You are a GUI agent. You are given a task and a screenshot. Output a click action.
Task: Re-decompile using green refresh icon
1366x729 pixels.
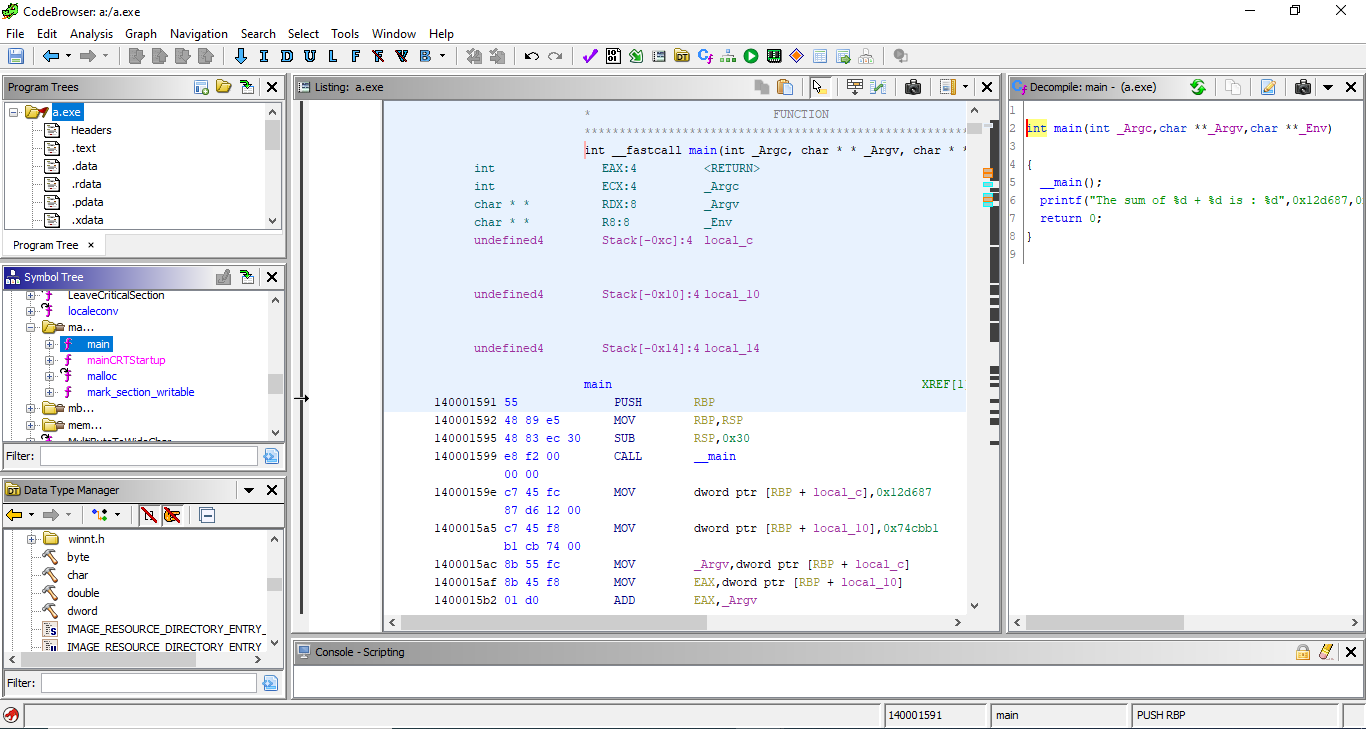(1197, 87)
